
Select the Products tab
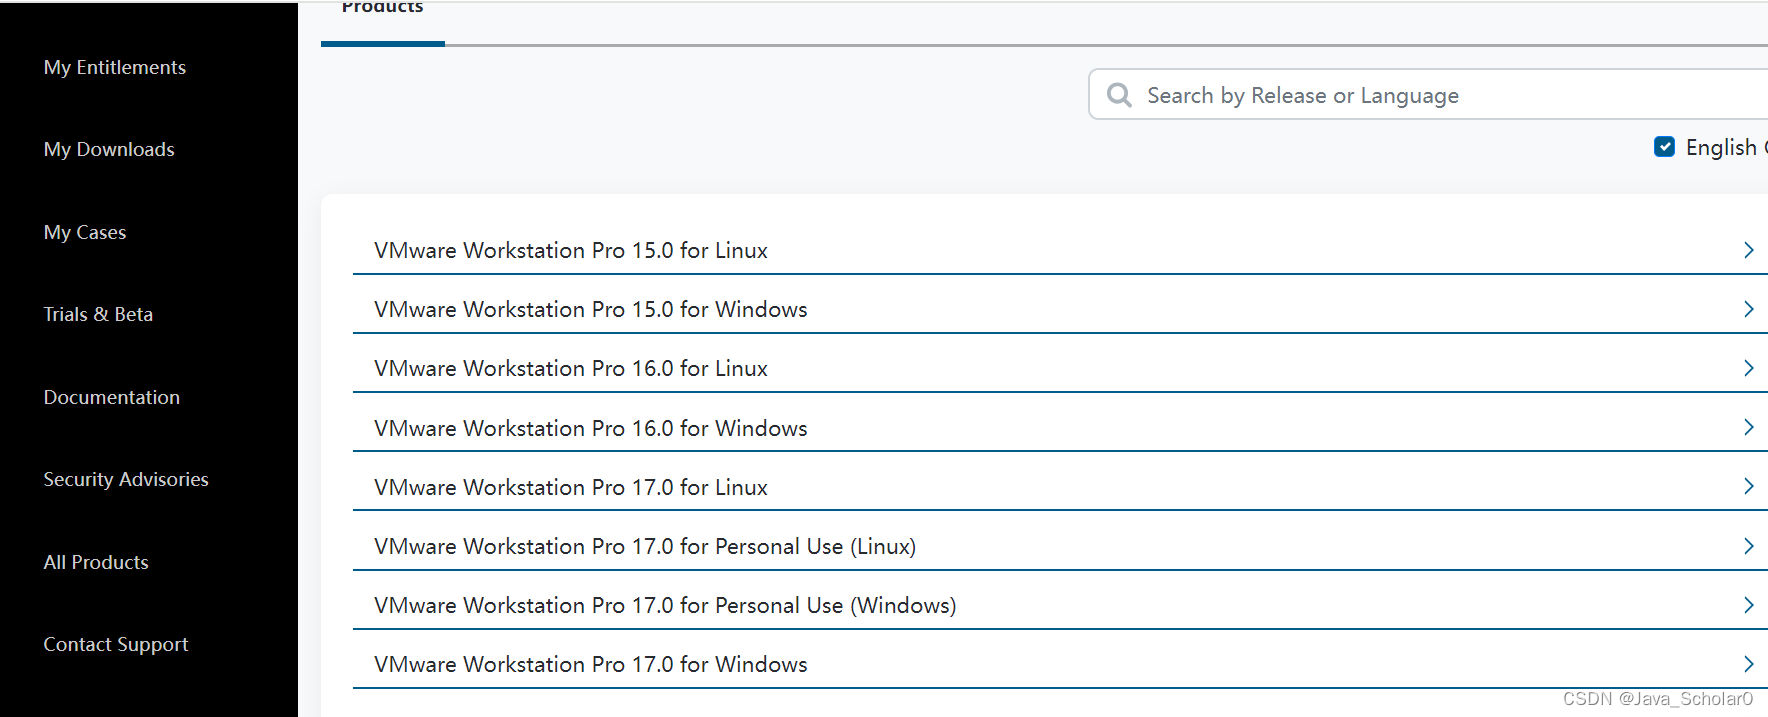pyautogui.click(x=383, y=10)
